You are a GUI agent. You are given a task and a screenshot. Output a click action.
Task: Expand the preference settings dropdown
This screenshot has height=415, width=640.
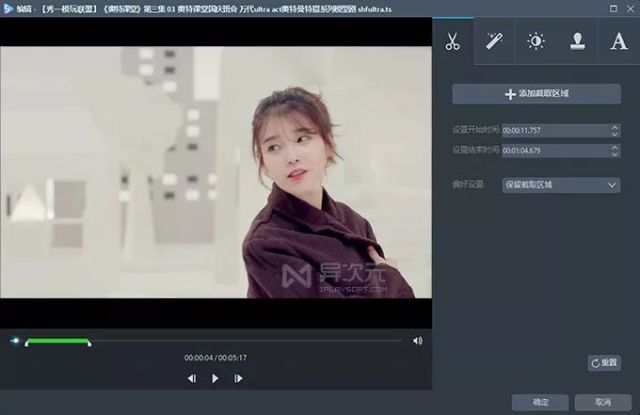pos(561,185)
